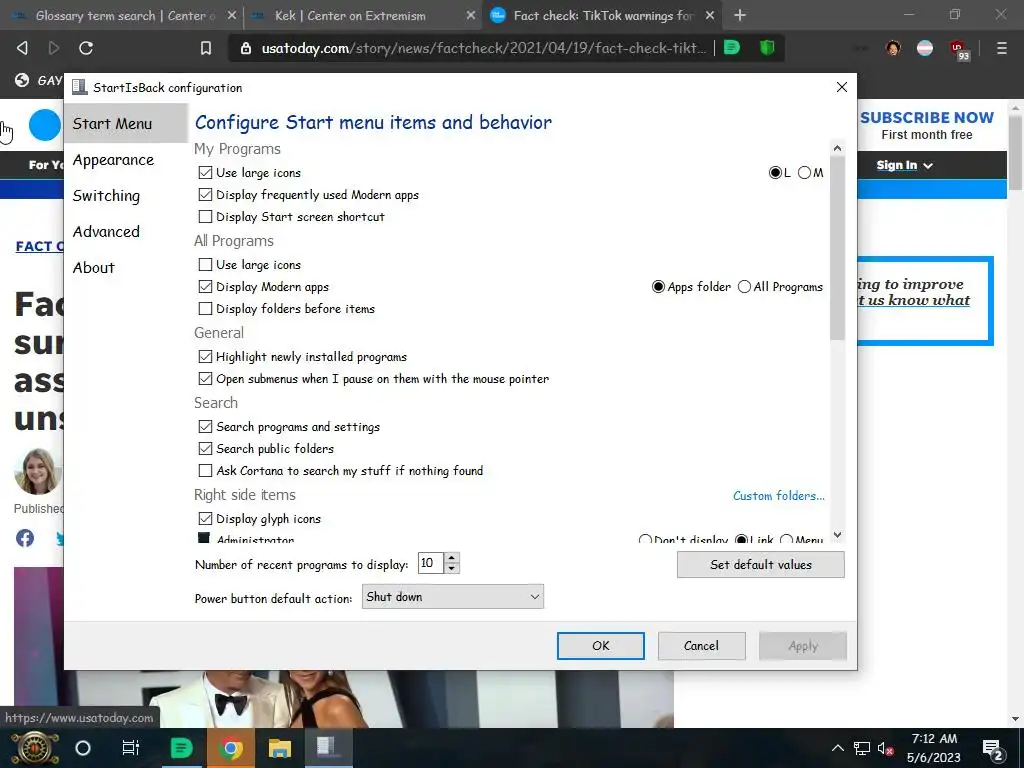The width and height of the screenshot is (1024, 768).
Task: Confirm settings with OK button
Action: click(601, 646)
